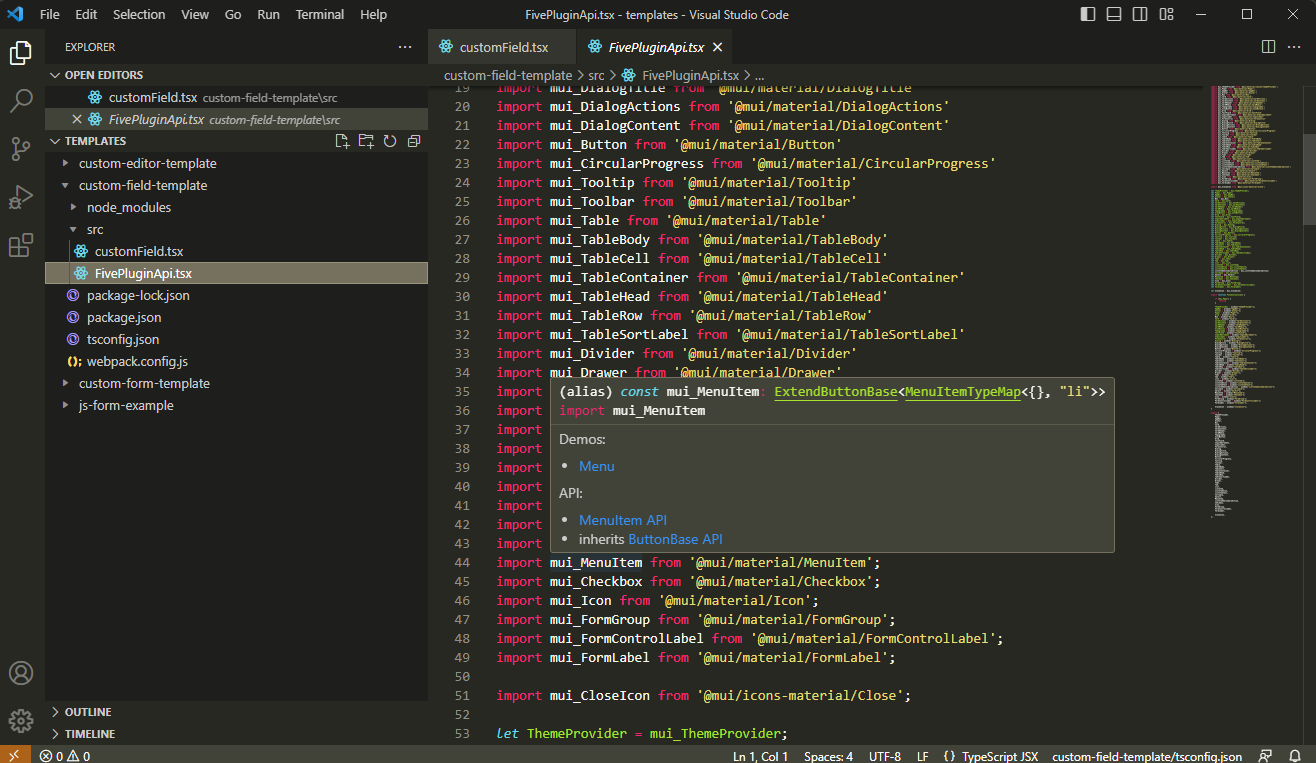Toggle primary side bar layout icon
The height and width of the screenshot is (763, 1316).
pyautogui.click(x=1089, y=15)
